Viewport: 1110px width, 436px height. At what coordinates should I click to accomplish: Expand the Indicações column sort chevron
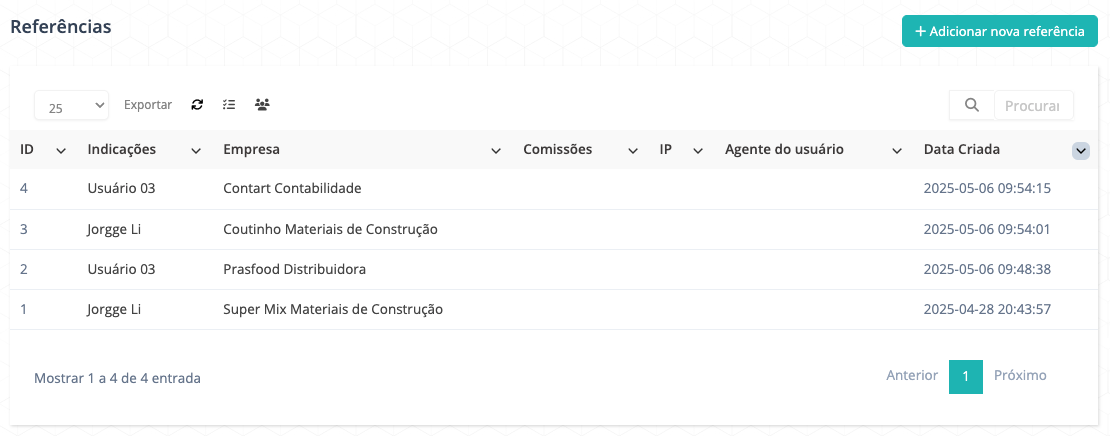[x=195, y=151]
